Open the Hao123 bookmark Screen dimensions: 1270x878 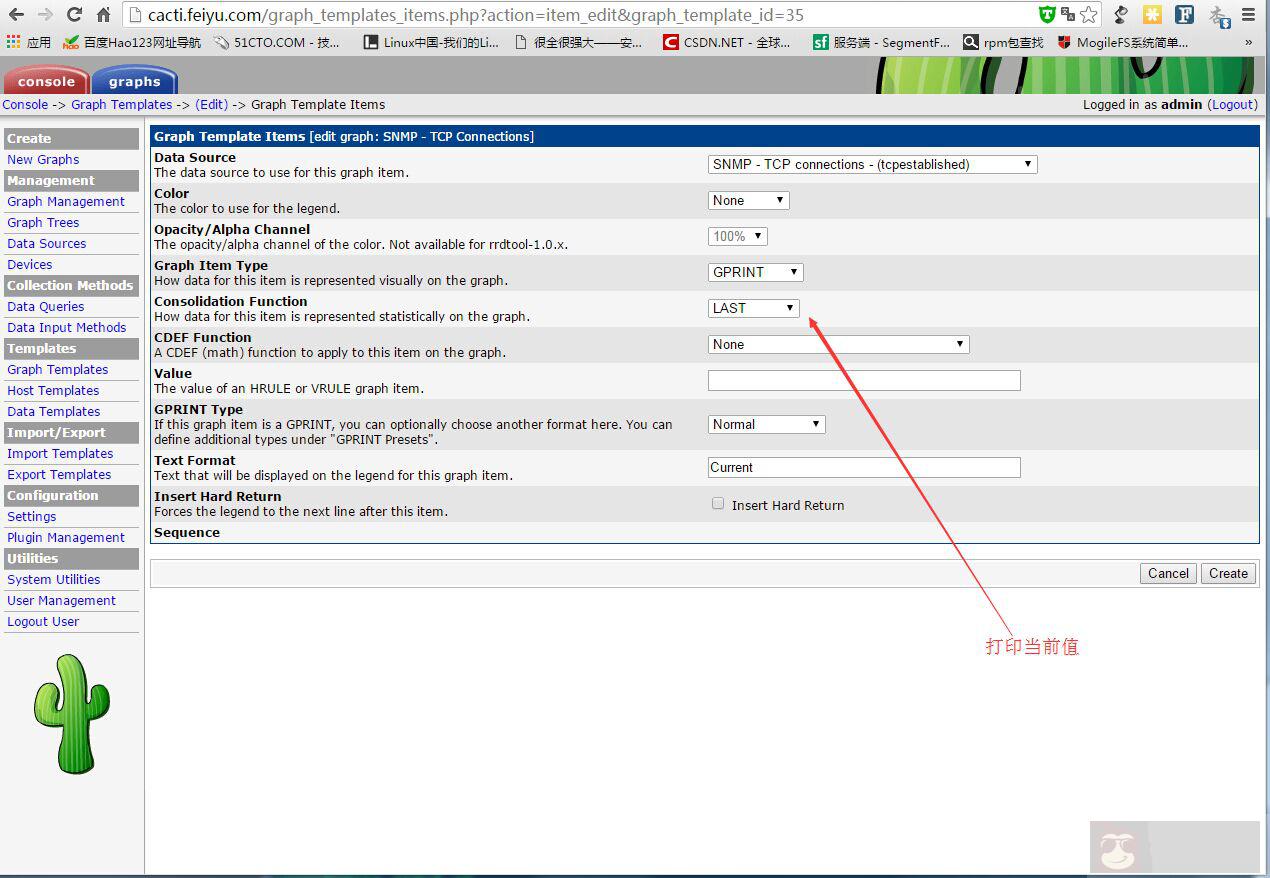(x=132, y=42)
